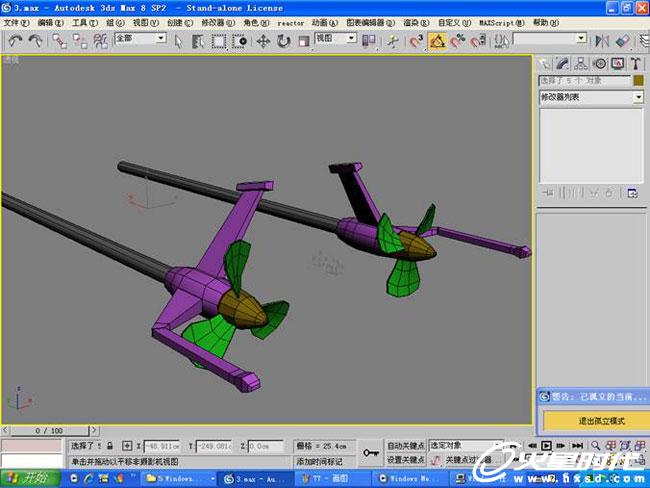
Task: Switch to the Create command panel tab
Action: (x=543, y=64)
